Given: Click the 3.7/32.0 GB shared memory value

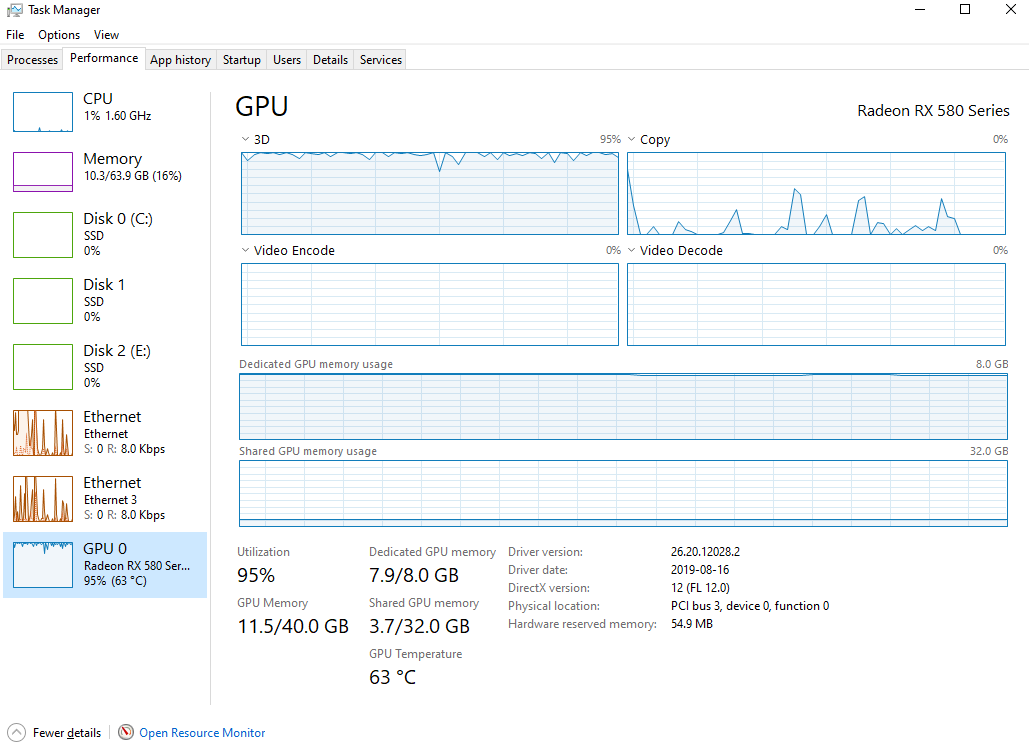Looking at the screenshot, I should tap(419, 626).
